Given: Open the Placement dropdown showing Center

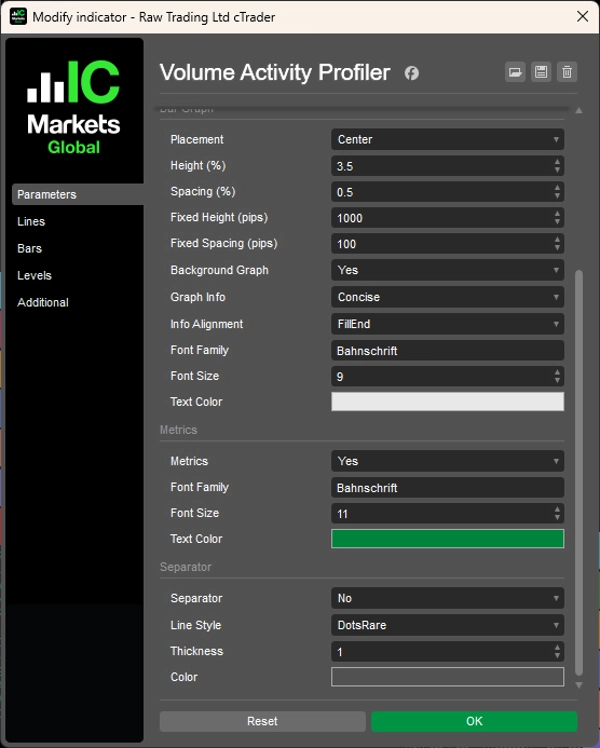Looking at the screenshot, I should pos(447,139).
